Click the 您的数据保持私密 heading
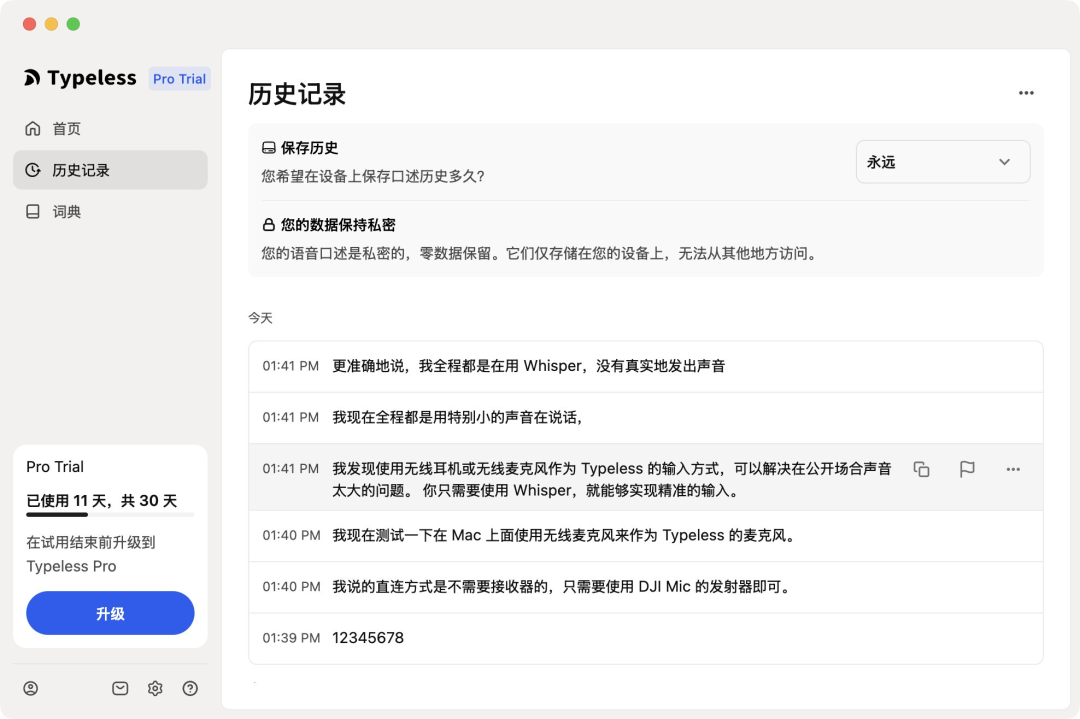 point(338,225)
